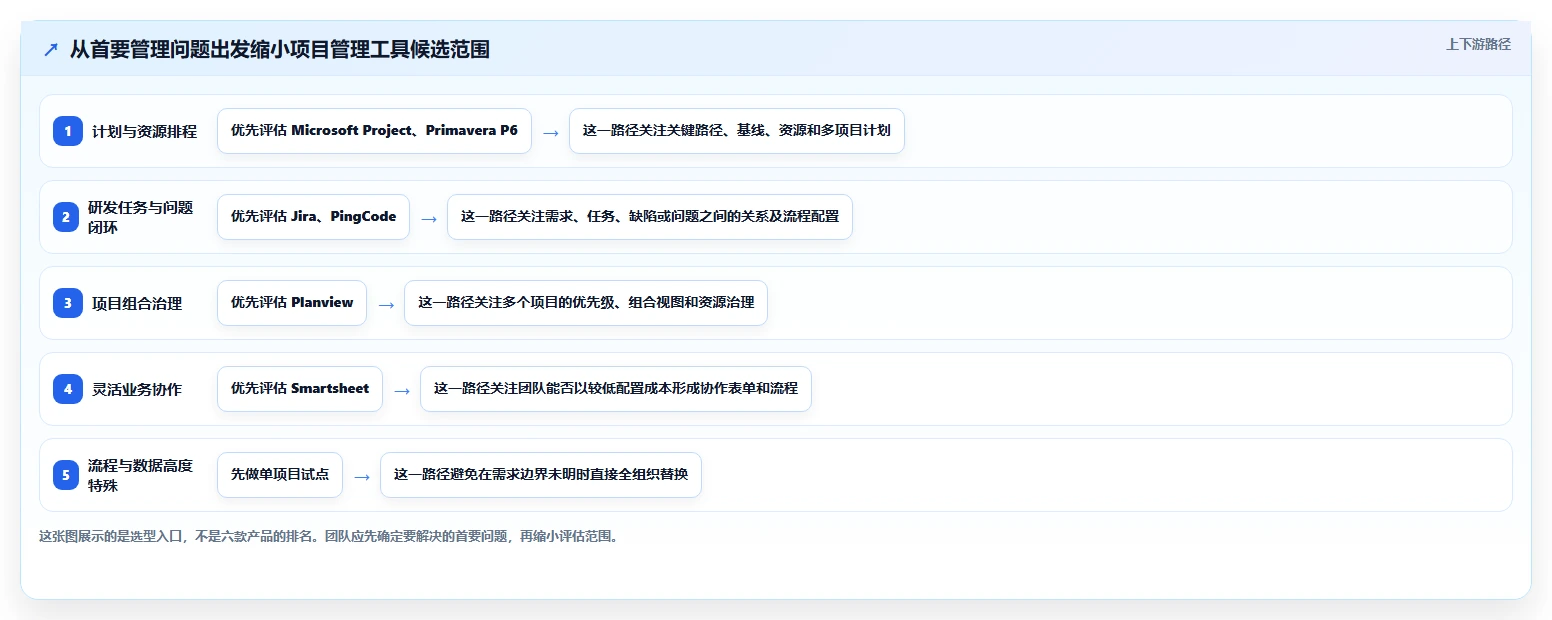1552x620 pixels.
Task: Click the arrow after the 先做单项目试点 box
Action: 362,476
